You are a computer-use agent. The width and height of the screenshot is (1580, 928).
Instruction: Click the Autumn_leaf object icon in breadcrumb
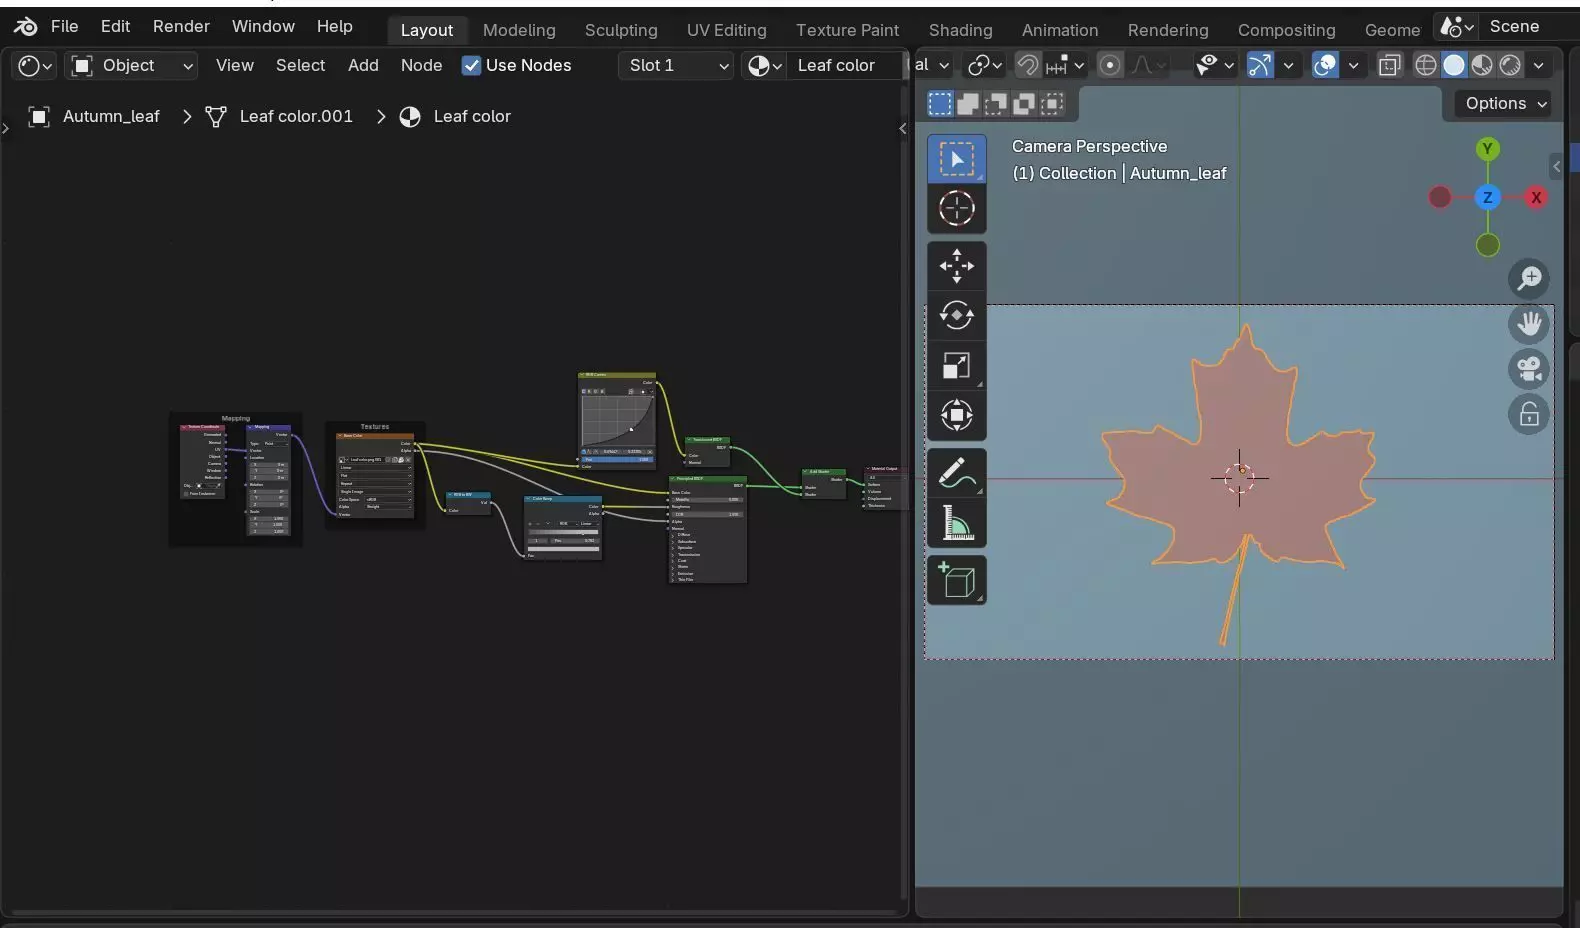tap(39, 117)
